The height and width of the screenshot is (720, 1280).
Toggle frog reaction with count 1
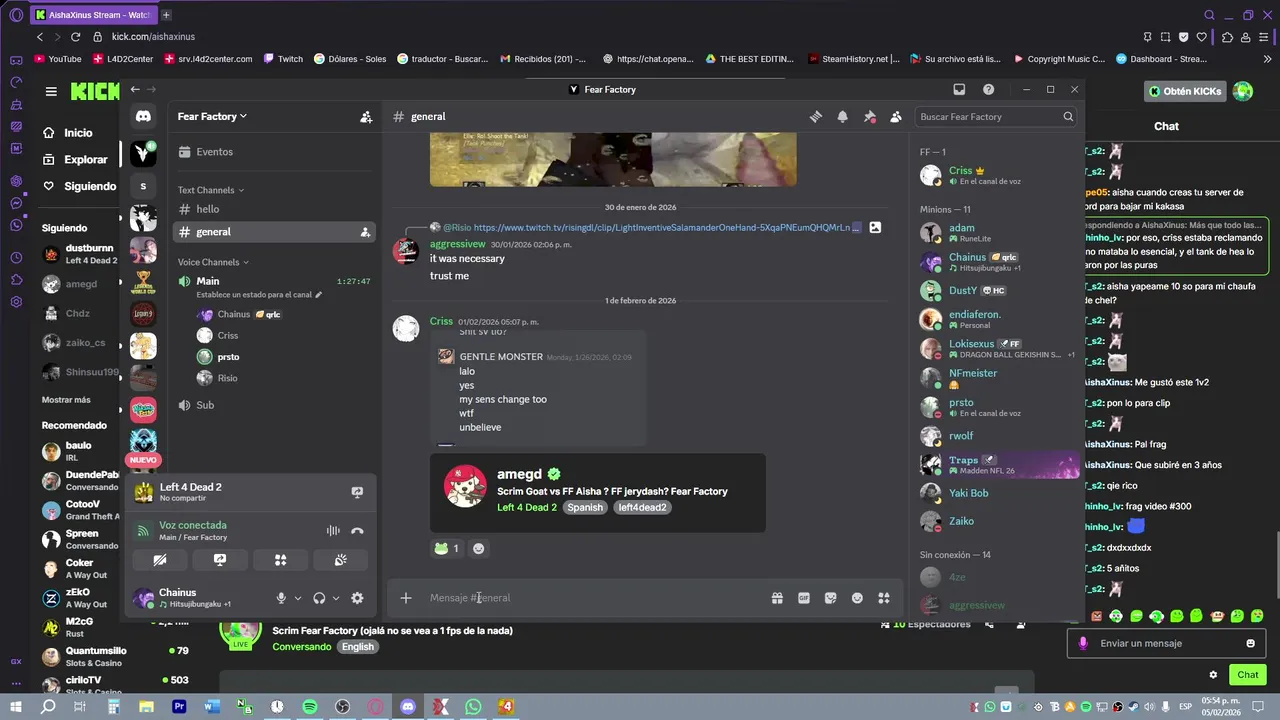pos(447,548)
